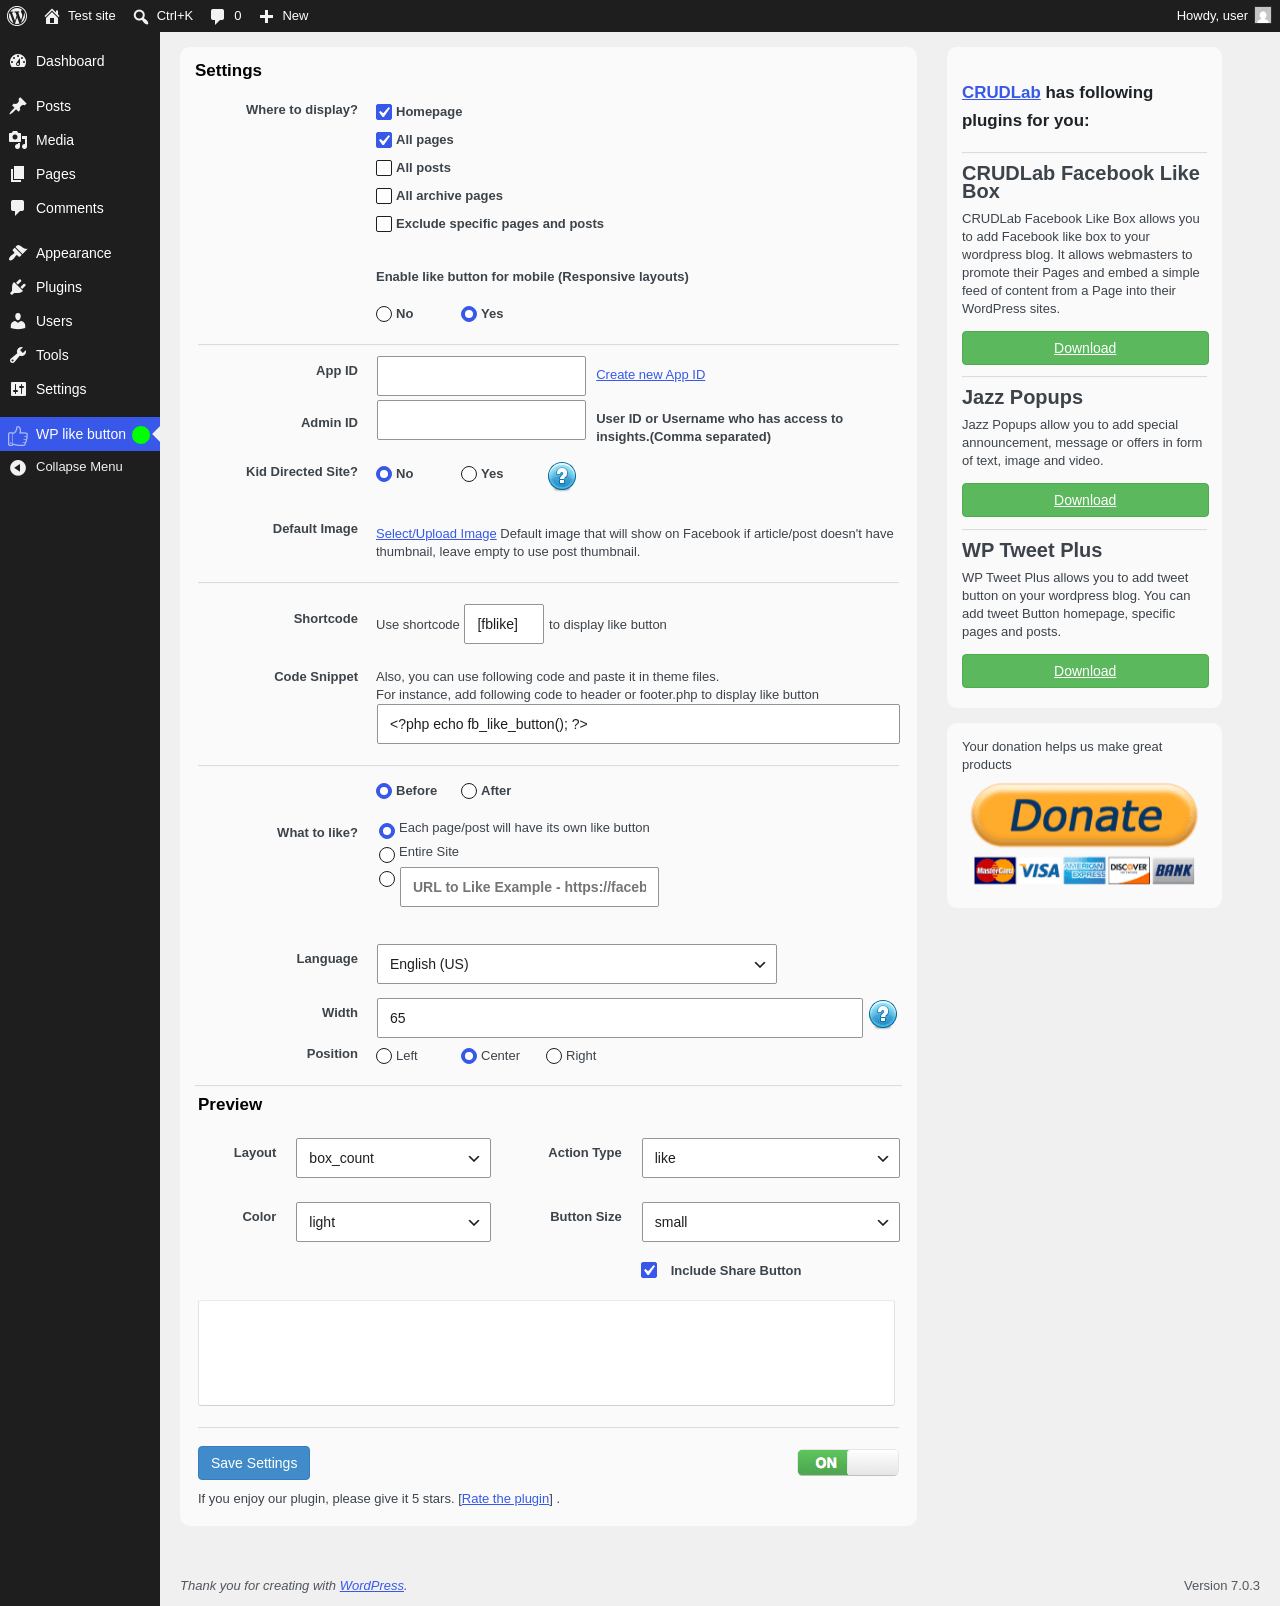Screen dimensions: 1280x1606
Task: Click the CRUDLab heading link
Action: pyautogui.click(x=1001, y=92)
